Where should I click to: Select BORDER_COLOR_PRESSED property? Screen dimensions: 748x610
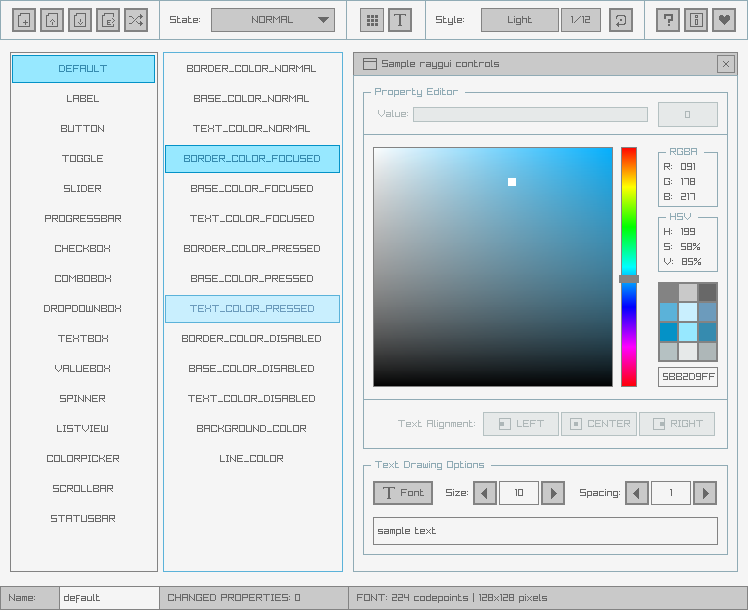(x=252, y=249)
